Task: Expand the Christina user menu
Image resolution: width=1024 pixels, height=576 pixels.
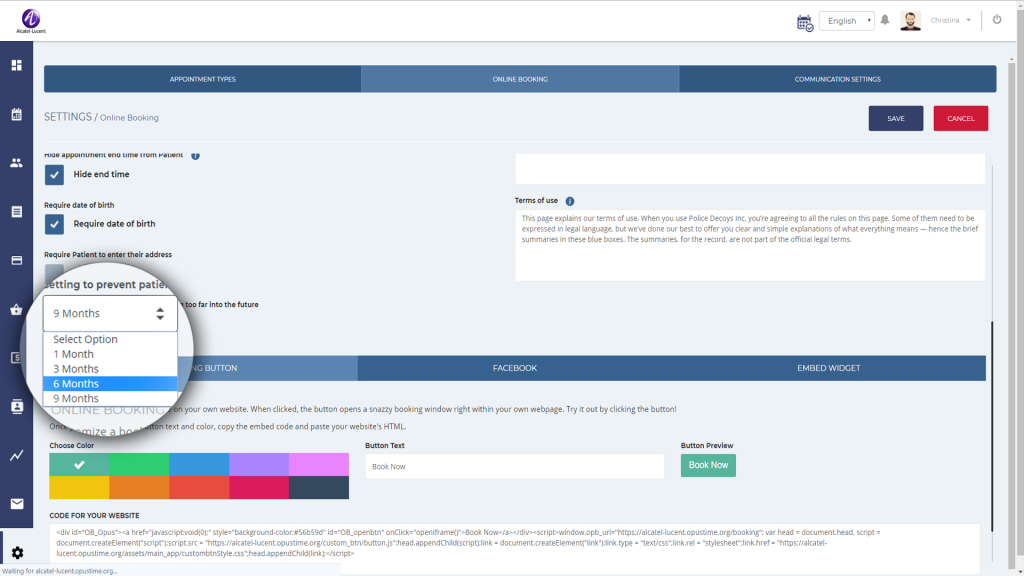Action: [x=950, y=20]
